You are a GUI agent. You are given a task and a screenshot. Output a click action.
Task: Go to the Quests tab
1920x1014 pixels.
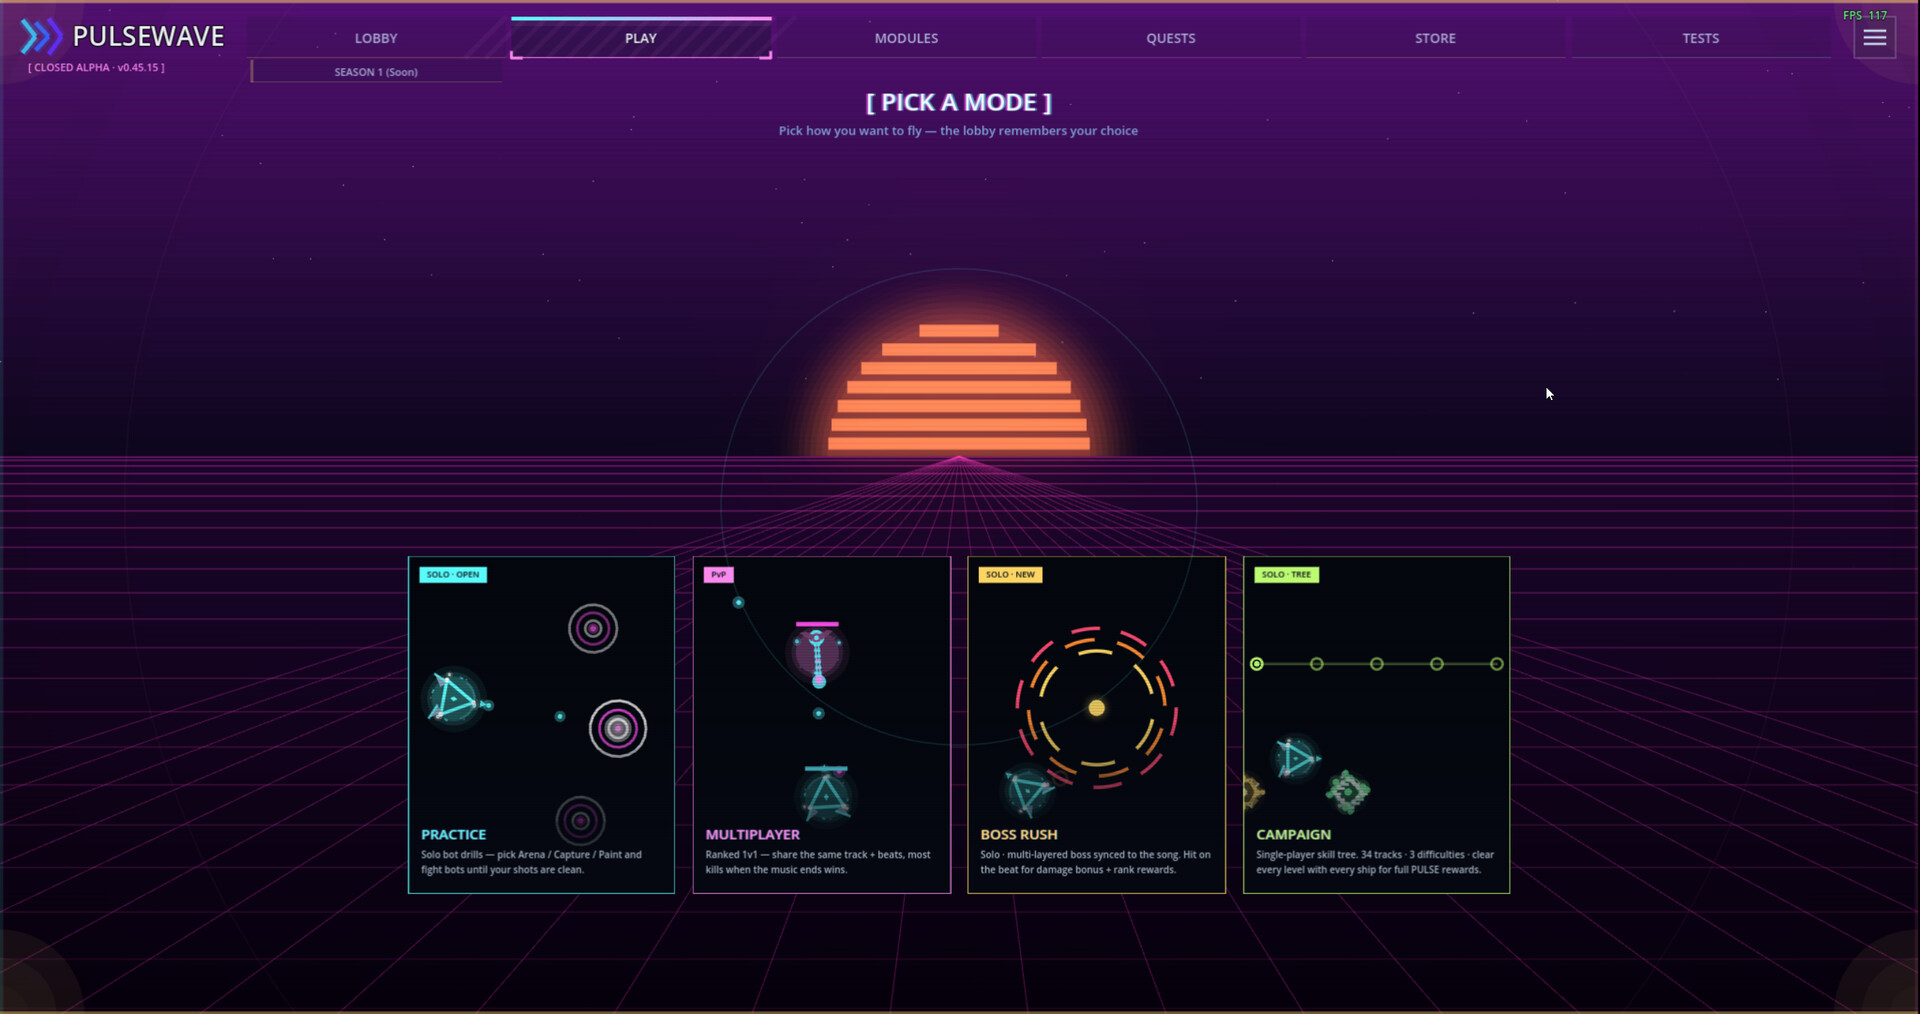point(1171,38)
